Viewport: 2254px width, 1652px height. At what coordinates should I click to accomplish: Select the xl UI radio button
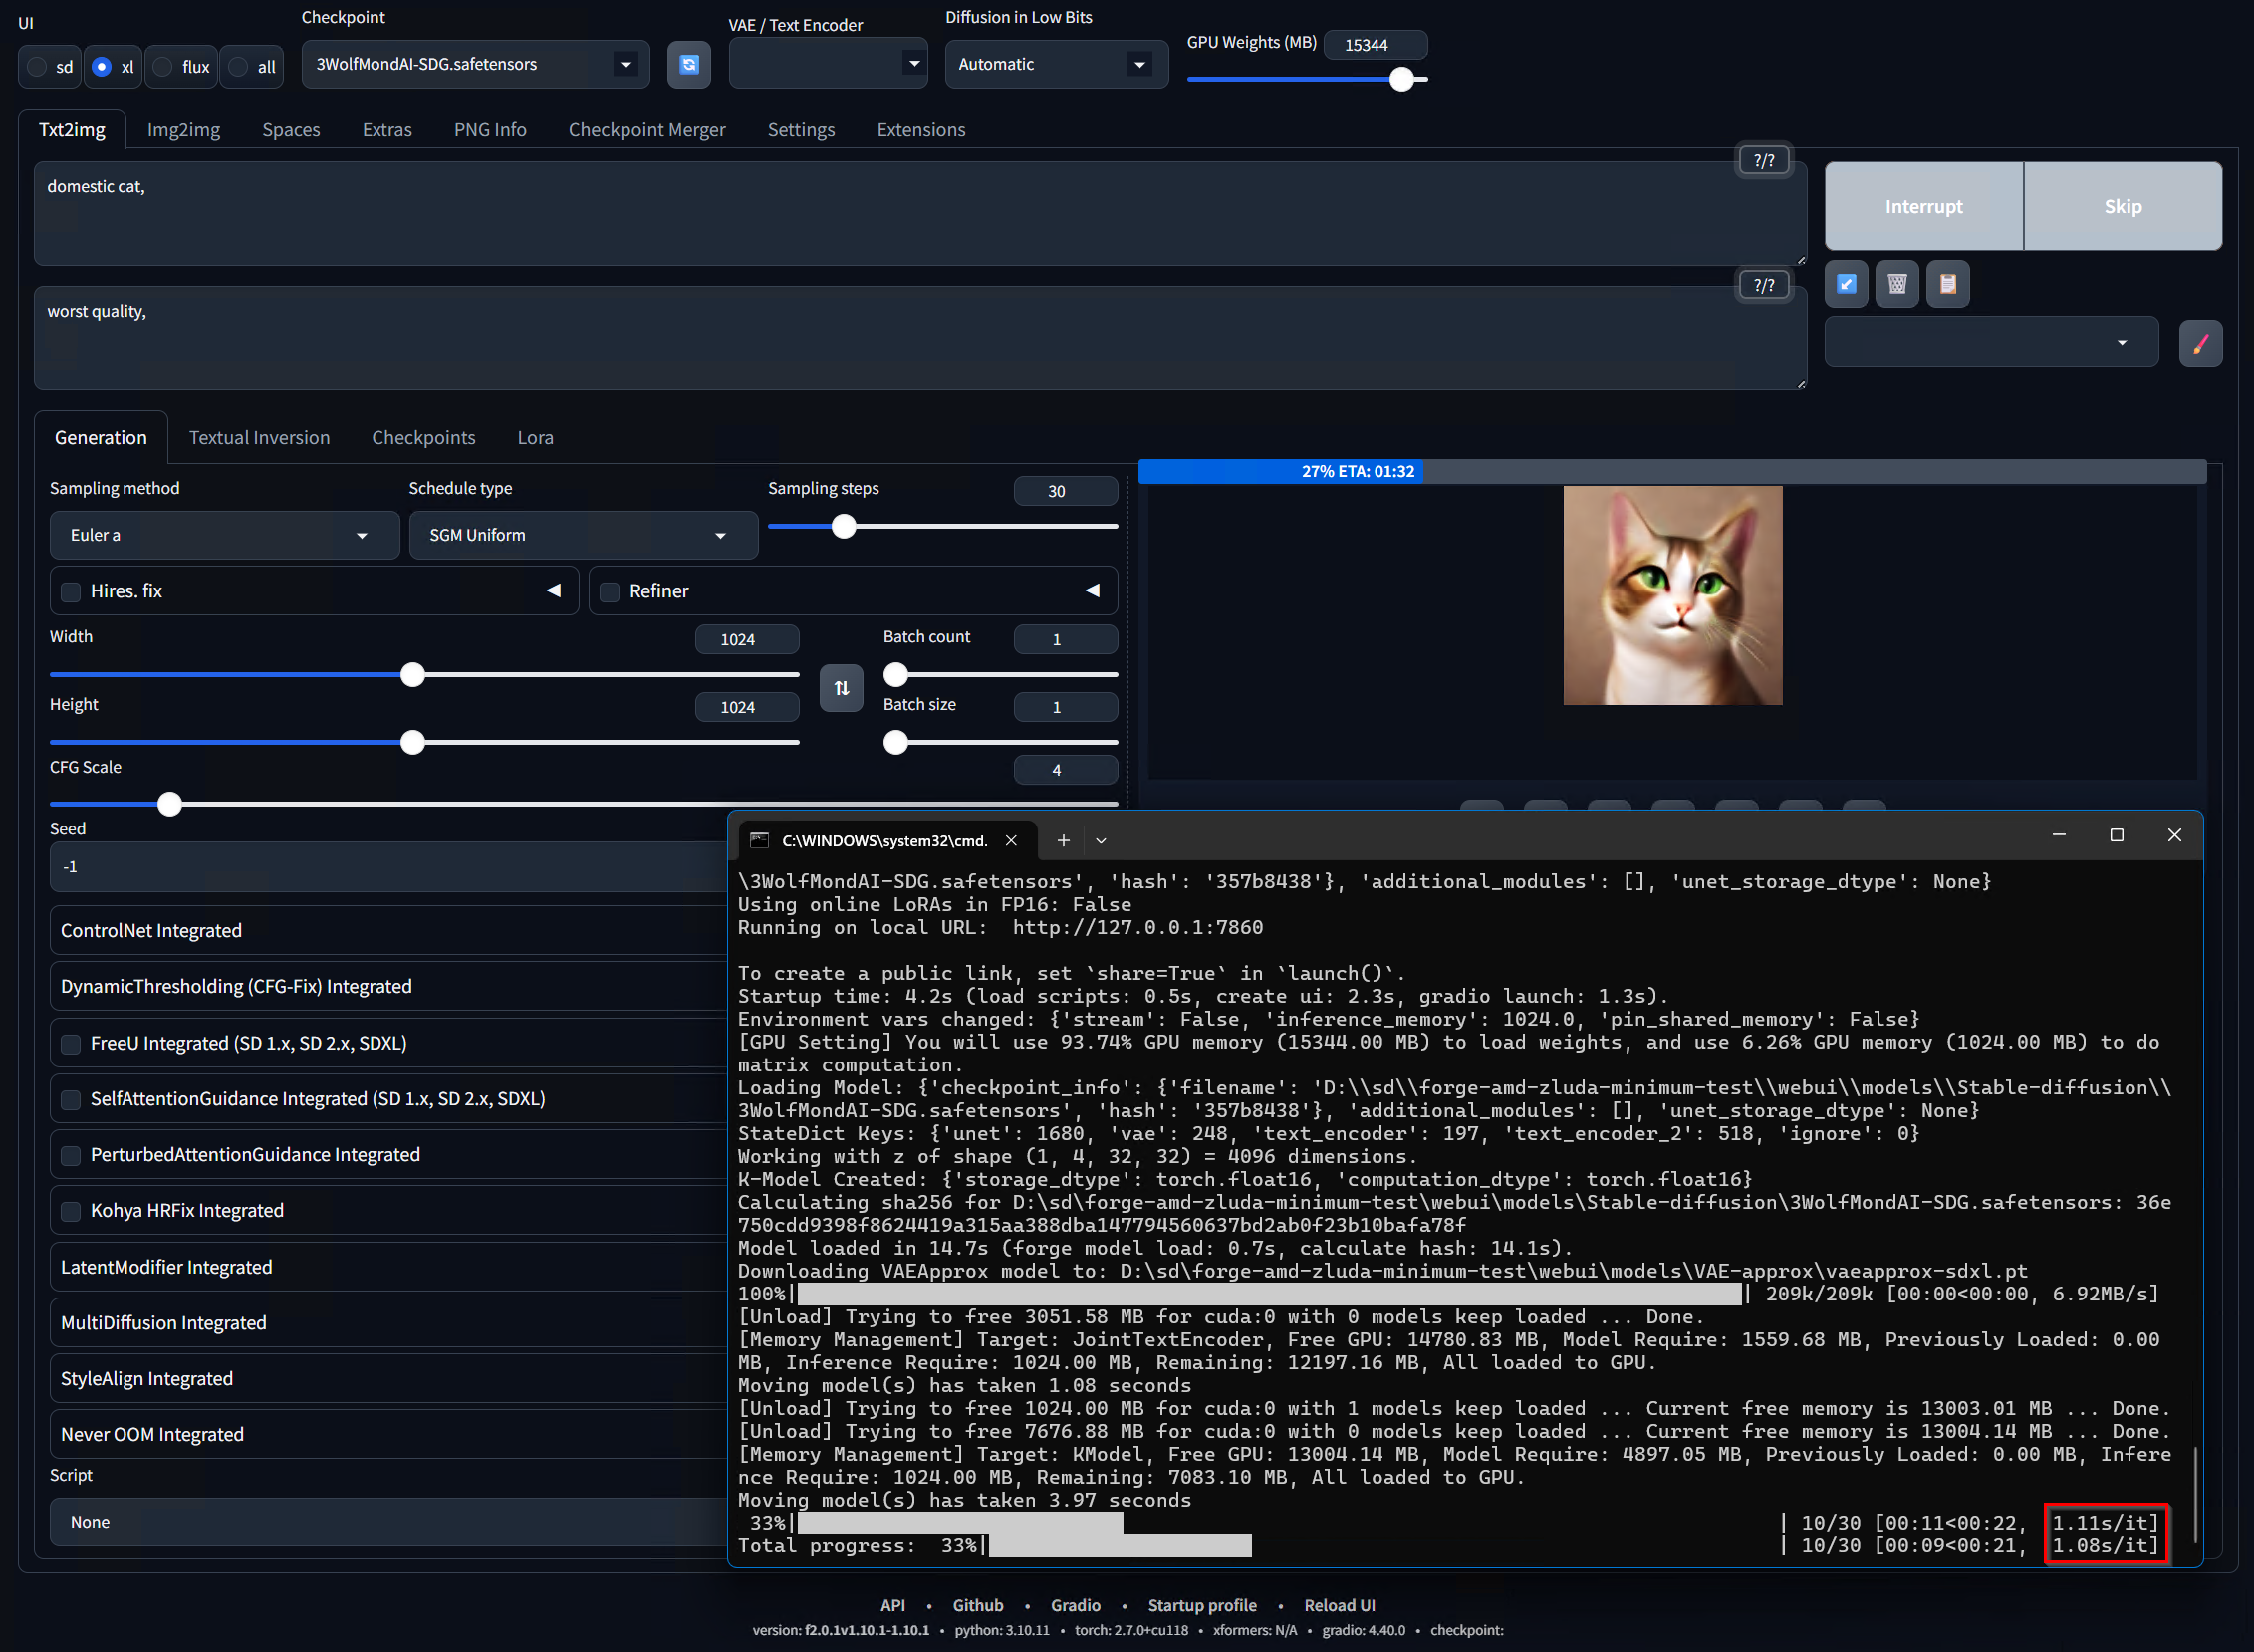pyautogui.click(x=101, y=67)
